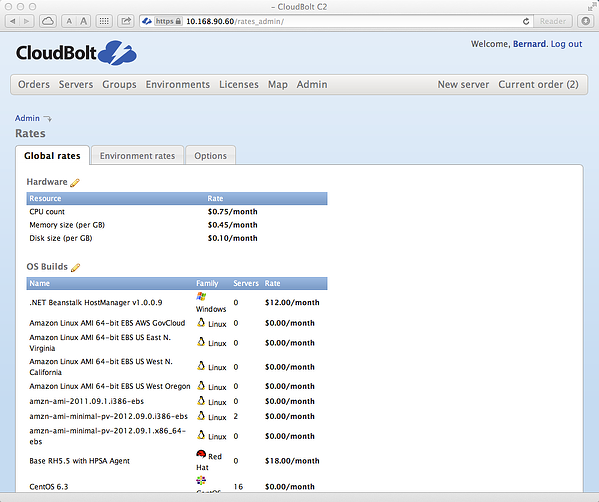Edit OS Builds rates via pencil icon
Screen dimensions: 599x502
[76, 267]
